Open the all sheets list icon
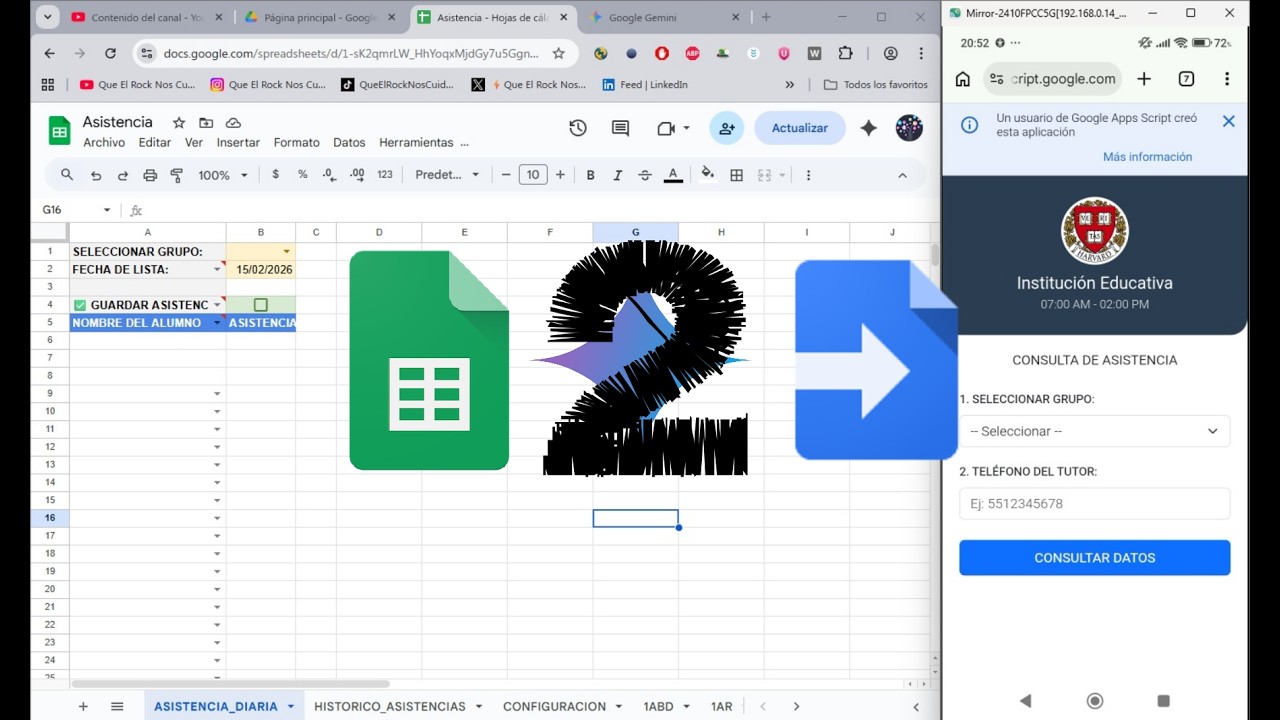The height and width of the screenshot is (720, 1280). point(117,706)
